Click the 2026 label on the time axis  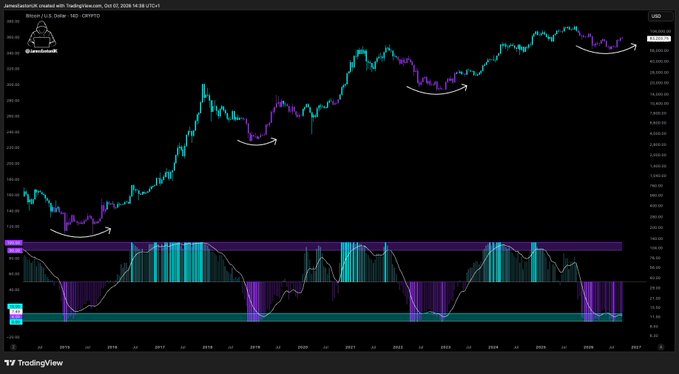coord(588,347)
